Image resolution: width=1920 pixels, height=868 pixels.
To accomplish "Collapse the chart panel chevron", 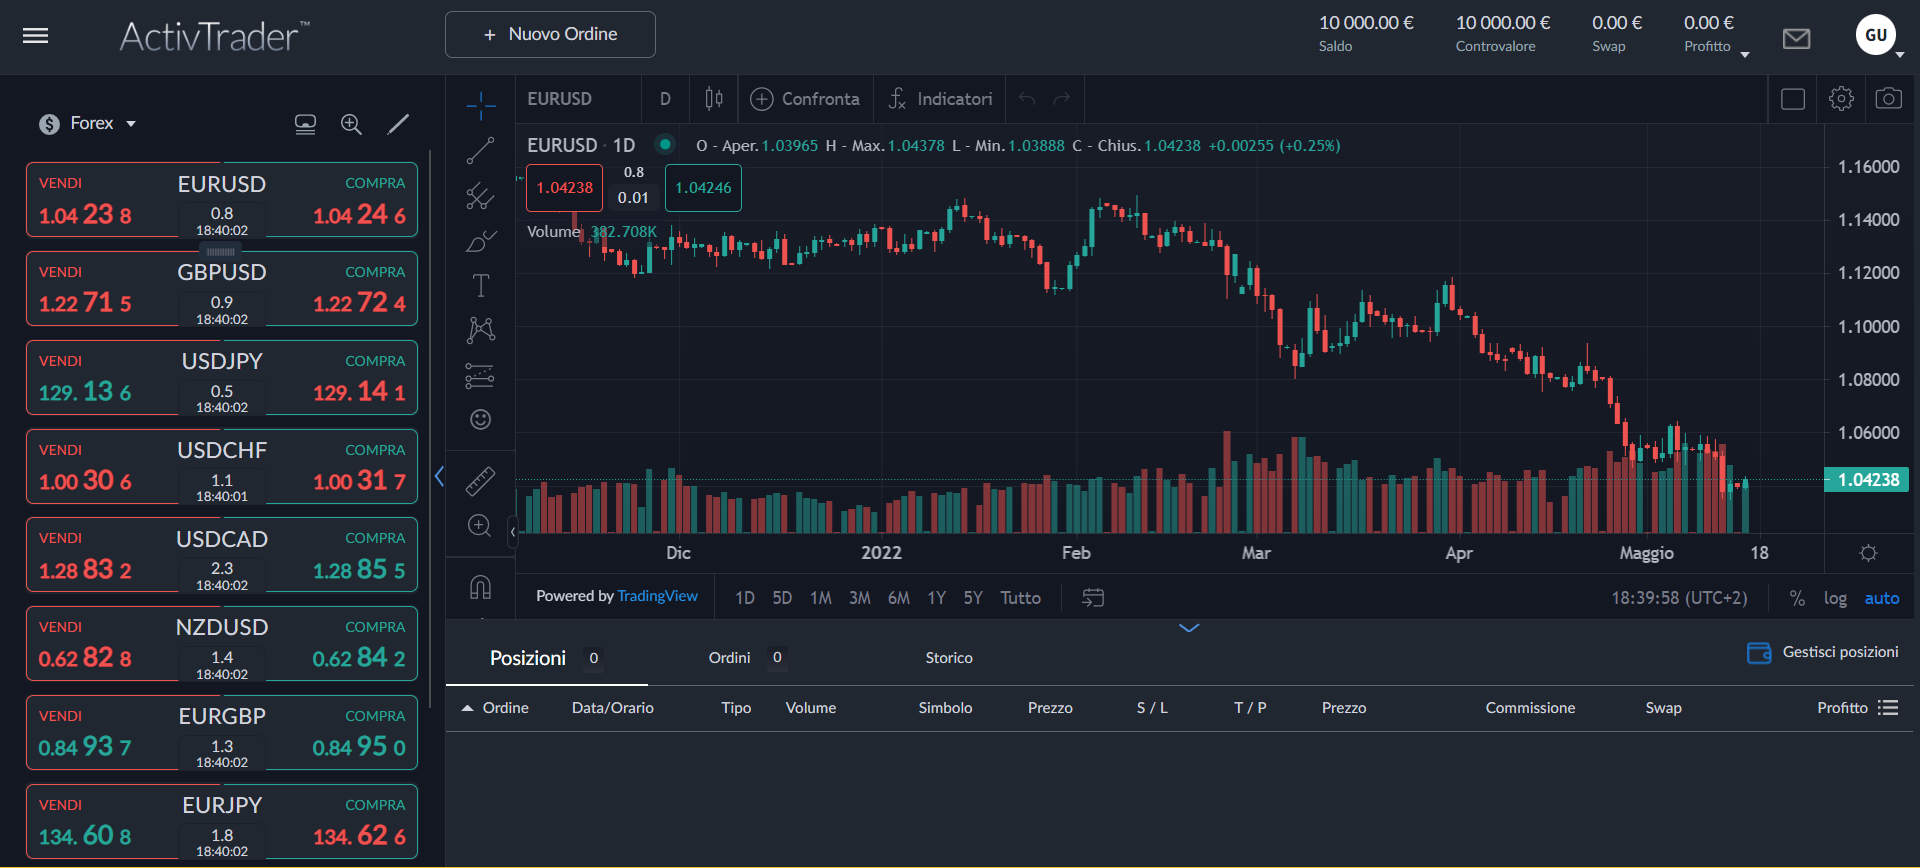I will point(1189,628).
